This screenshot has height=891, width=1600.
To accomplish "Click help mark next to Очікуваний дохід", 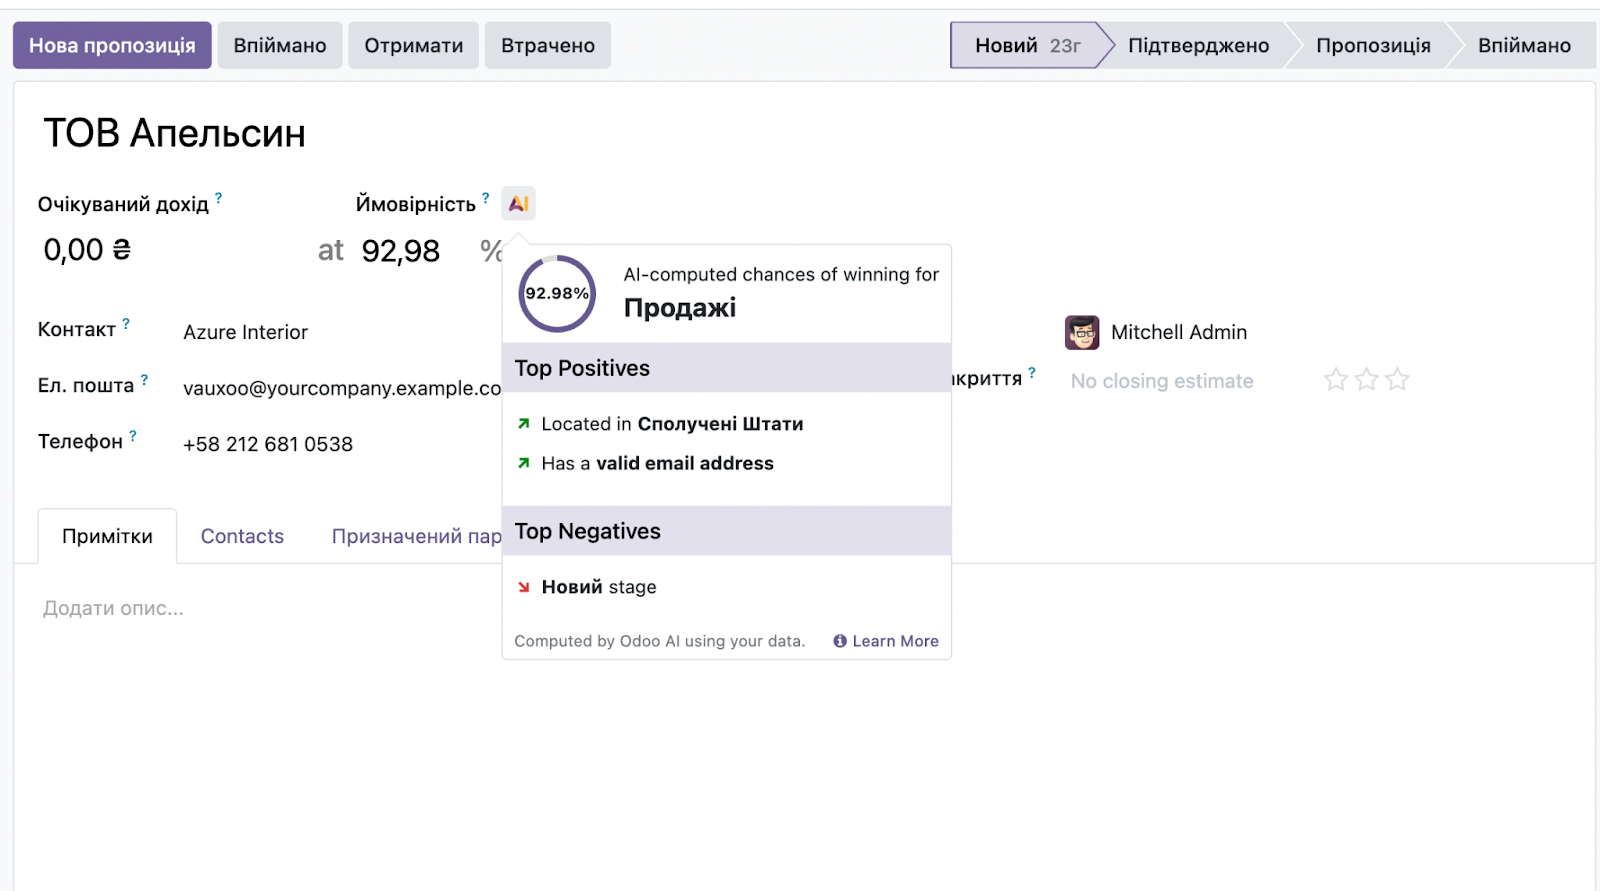I will [x=219, y=198].
